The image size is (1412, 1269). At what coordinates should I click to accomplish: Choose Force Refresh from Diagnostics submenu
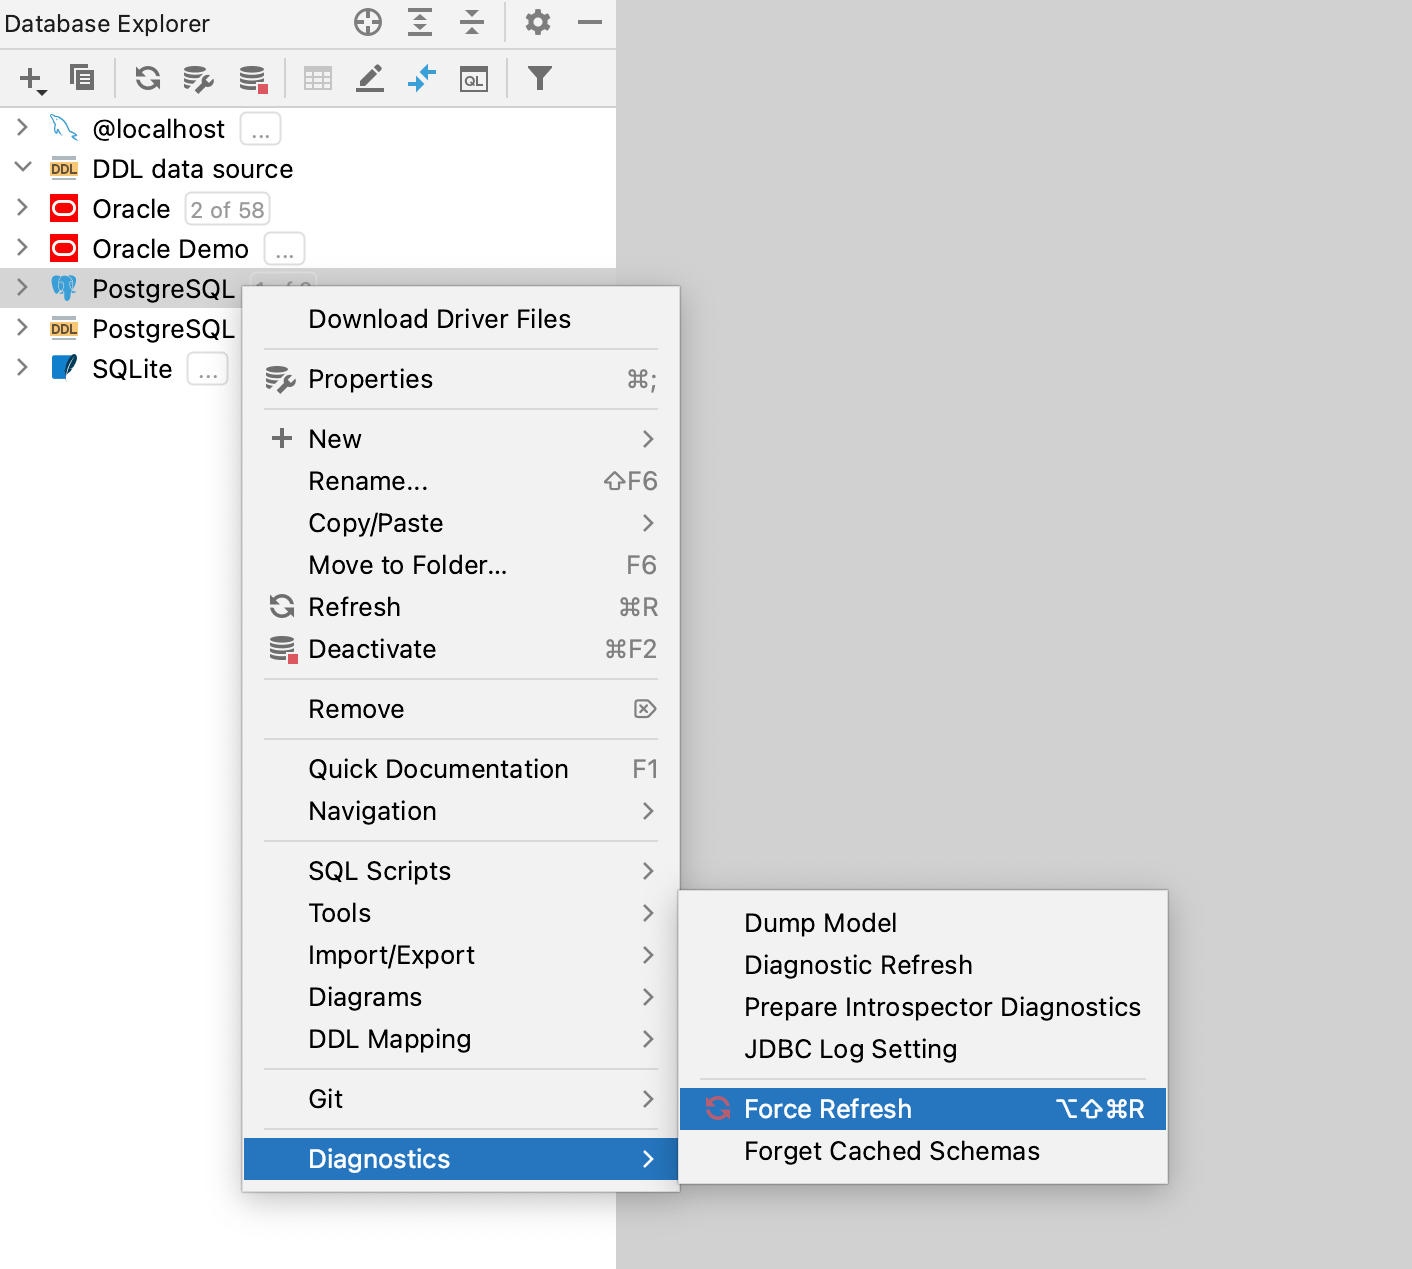point(827,1108)
